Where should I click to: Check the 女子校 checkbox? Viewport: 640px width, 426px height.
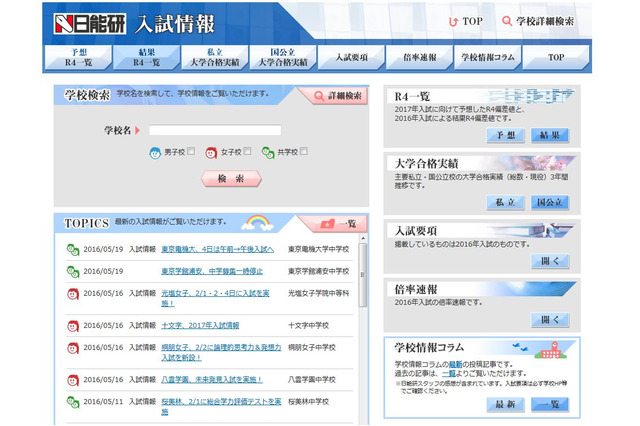click(247, 151)
